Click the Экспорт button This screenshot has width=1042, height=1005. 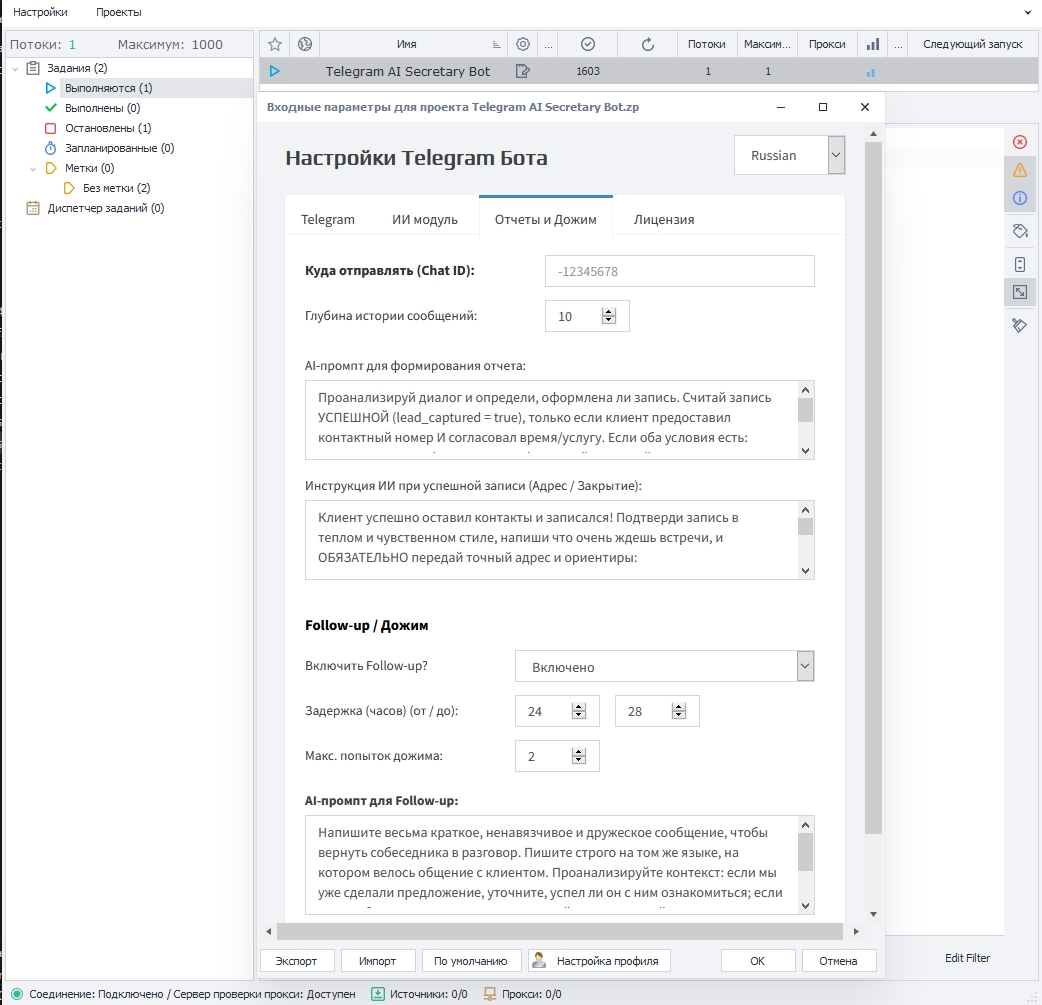pyautogui.click(x=296, y=960)
